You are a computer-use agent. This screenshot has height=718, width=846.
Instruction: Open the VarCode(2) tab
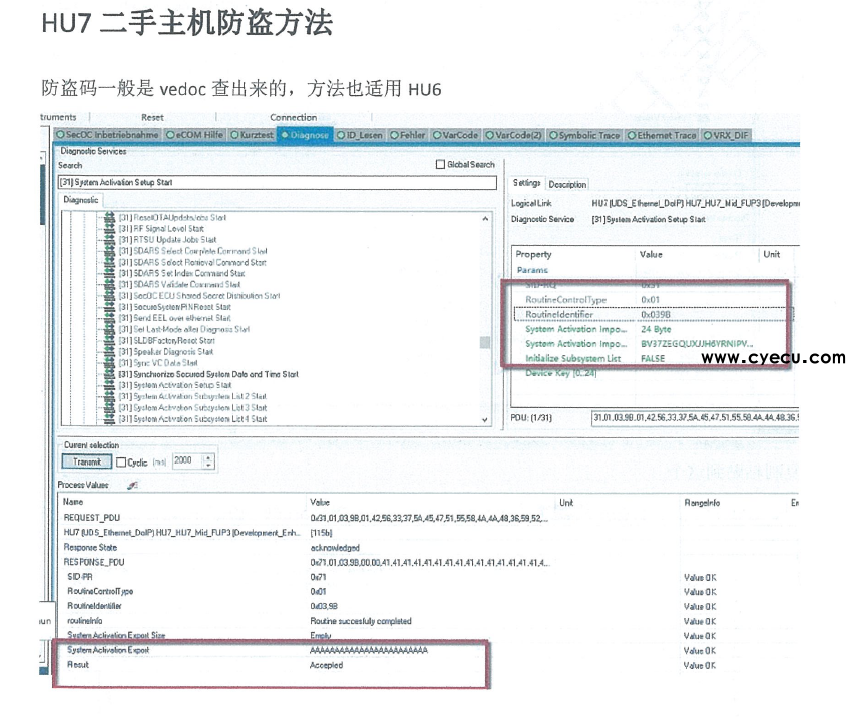pos(513,135)
